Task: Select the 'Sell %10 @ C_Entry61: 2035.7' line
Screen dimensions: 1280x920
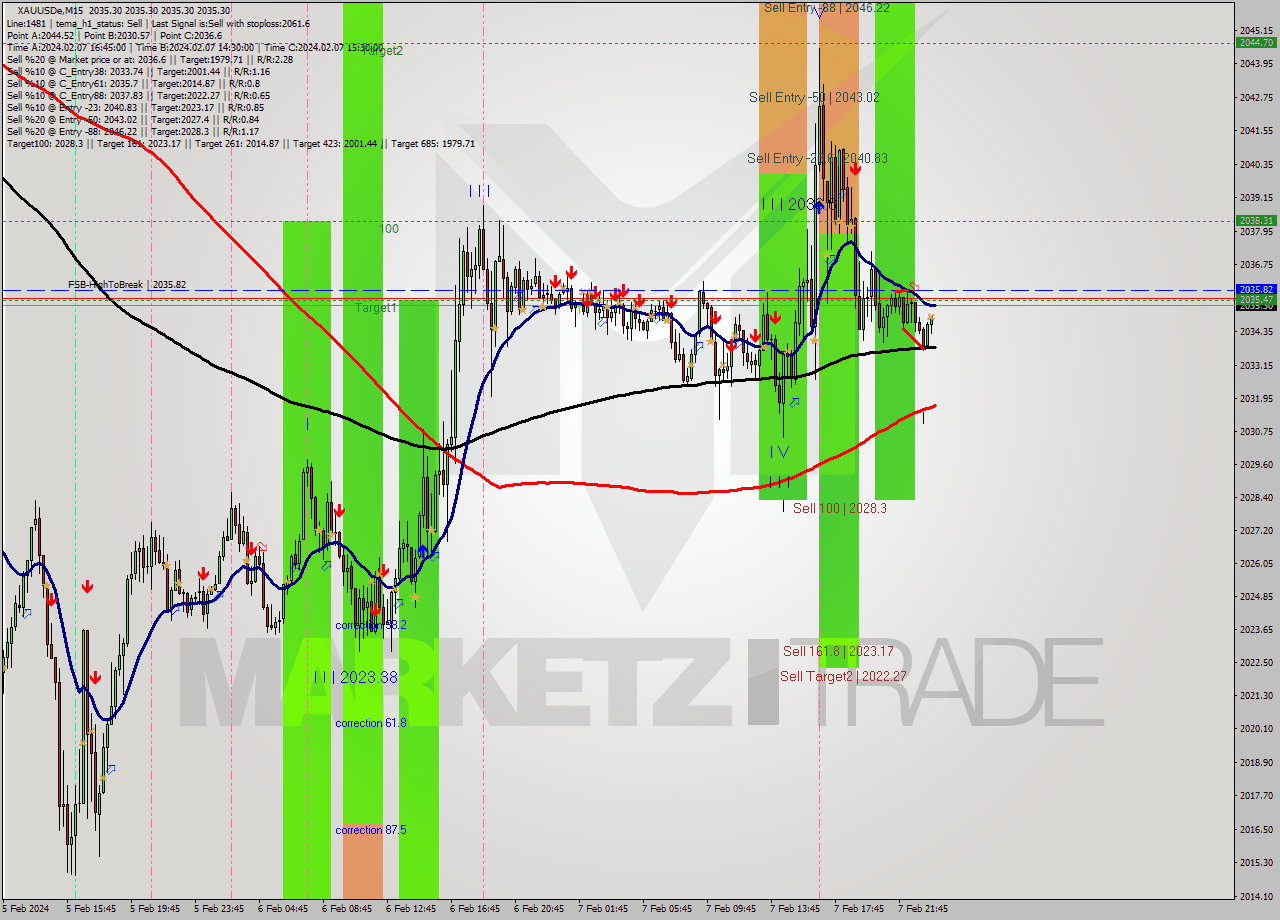Action: [x=135, y=83]
